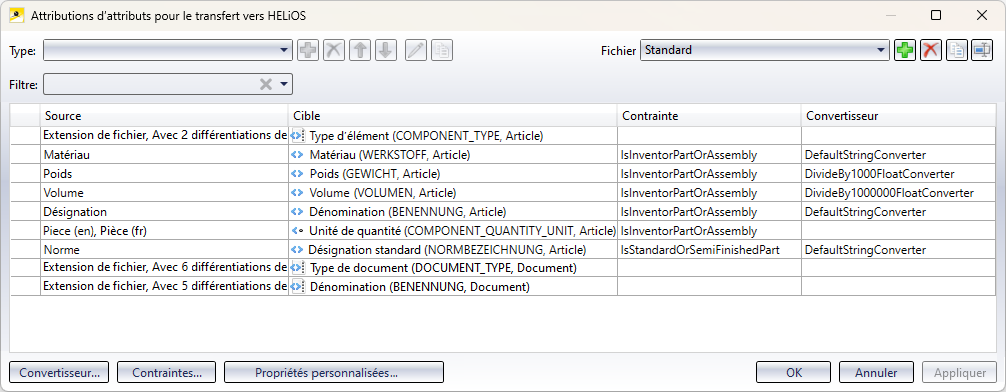Click the red X delete-file icon
Viewport: 1006px width, 392px height.
(930, 50)
